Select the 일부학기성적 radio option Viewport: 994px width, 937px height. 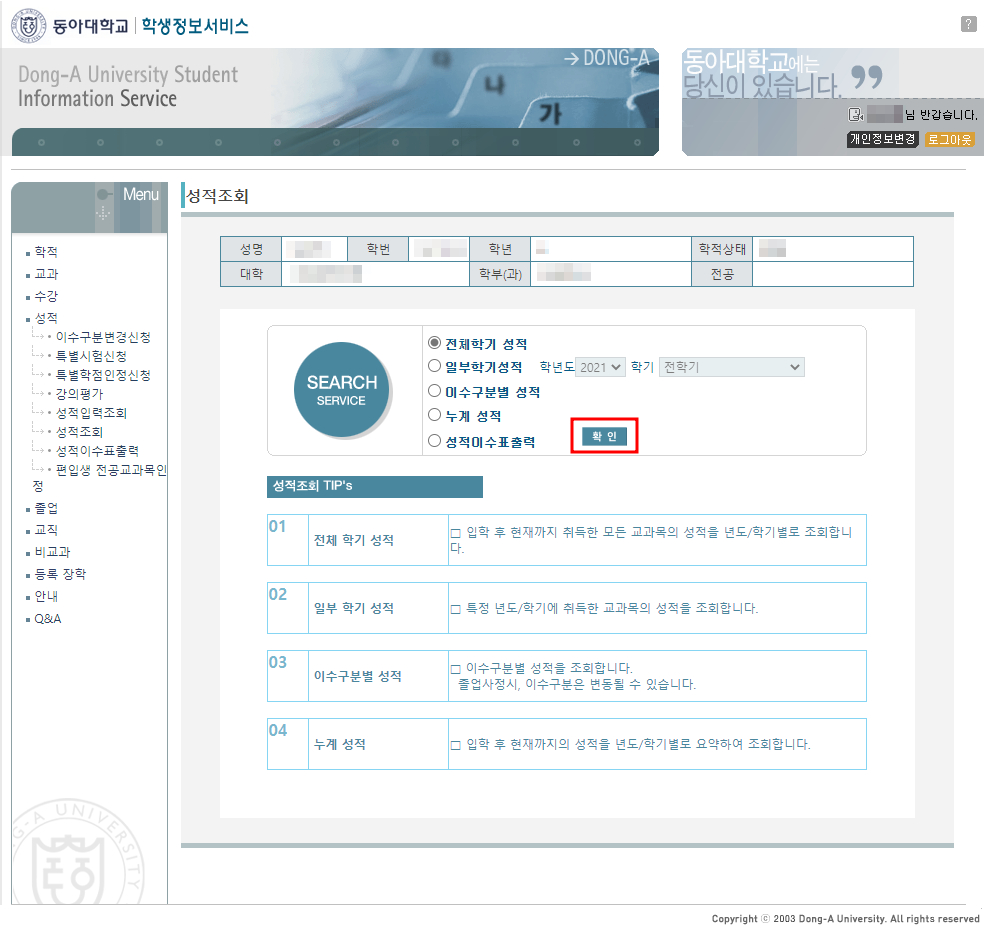pyautogui.click(x=434, y=367)
